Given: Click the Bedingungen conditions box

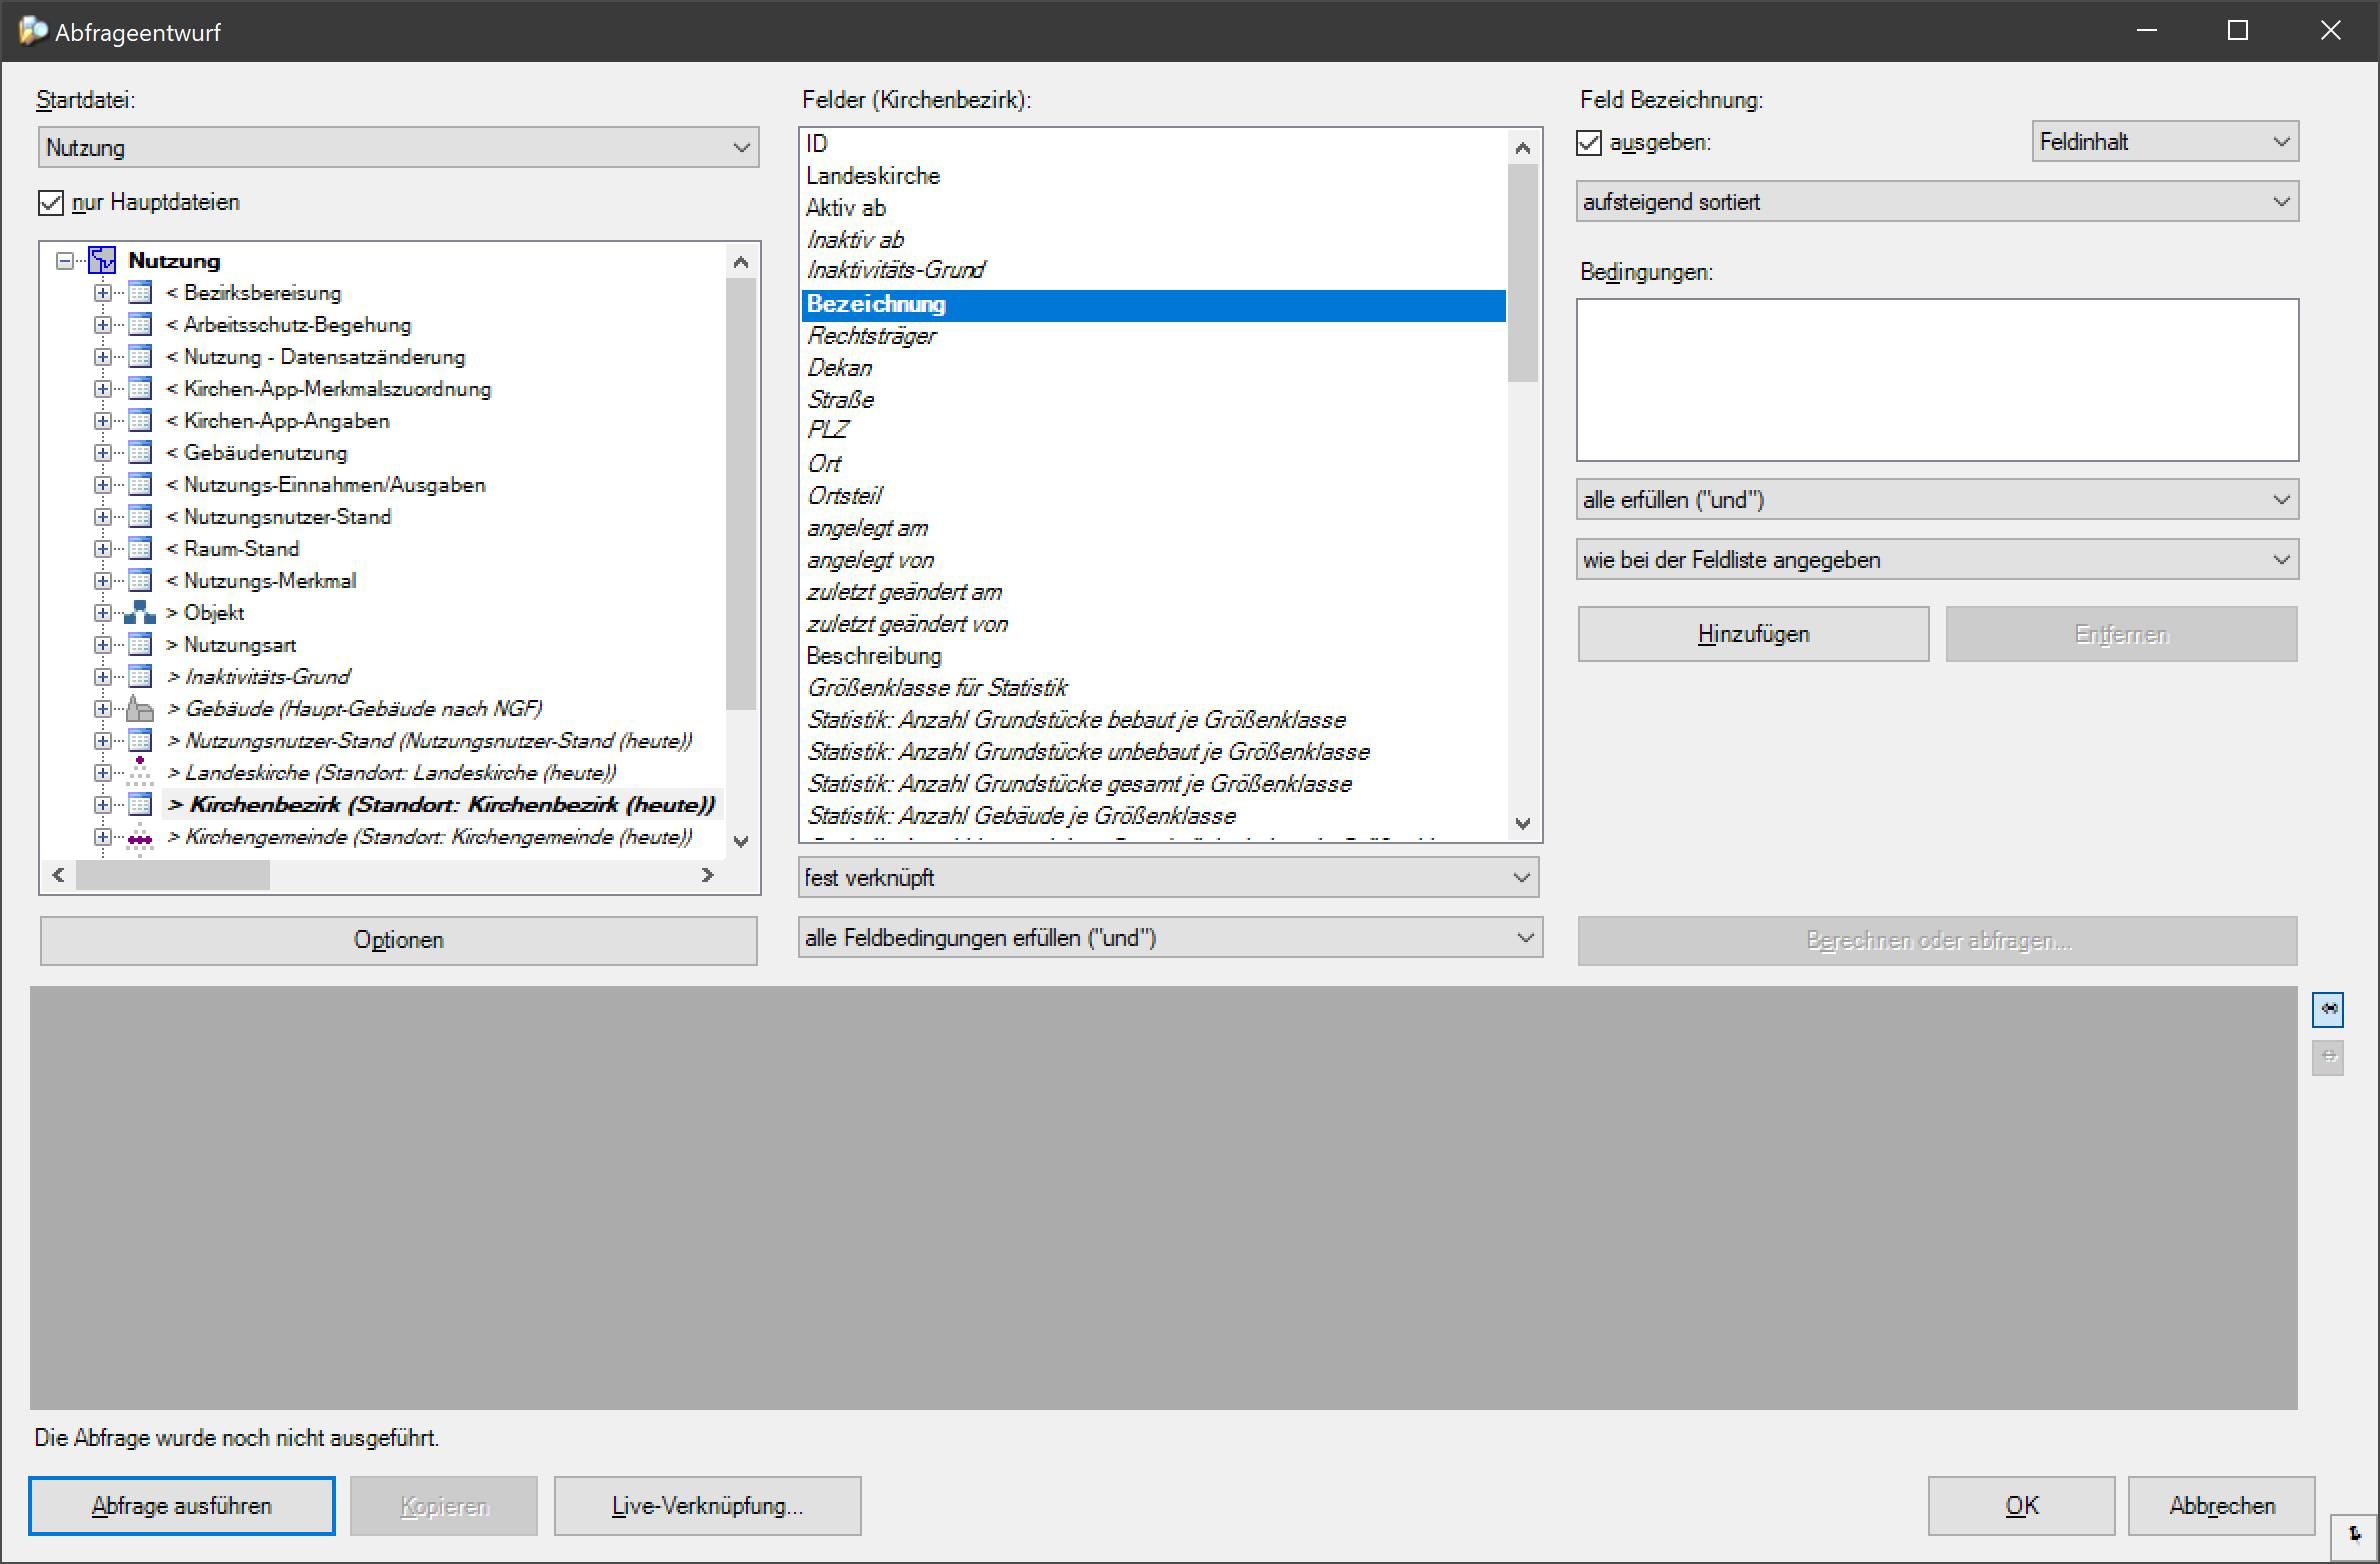Looking at the screenshot, I should (1937, 380).
